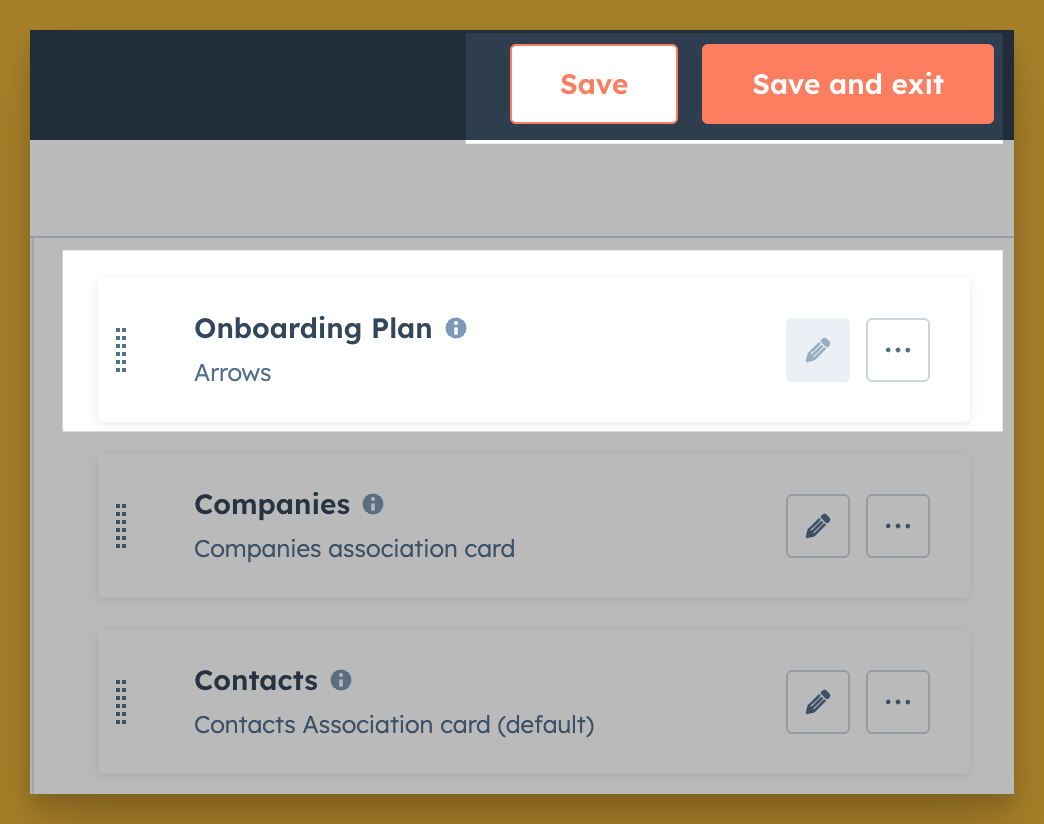Click the Save button
Viewport: 1044px width, 824px height.
[593, 84]
